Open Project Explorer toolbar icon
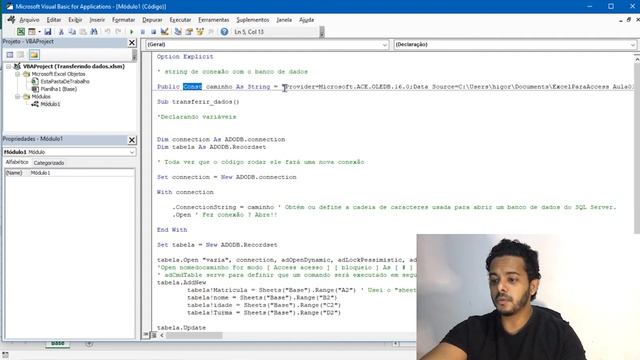Screen dimensions: 640x360 pos(178,32)
